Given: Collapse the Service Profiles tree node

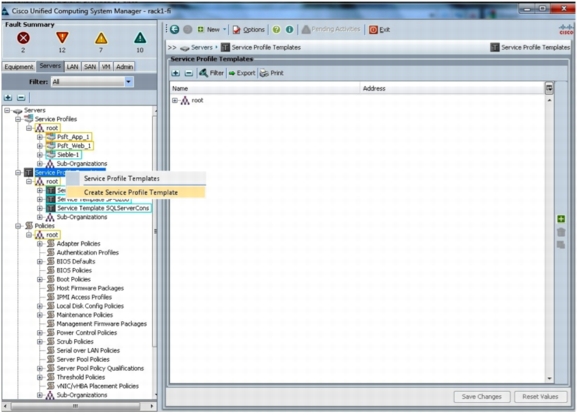Looking at the screenshot, I should pyautogui.click(x=18, y=119).
